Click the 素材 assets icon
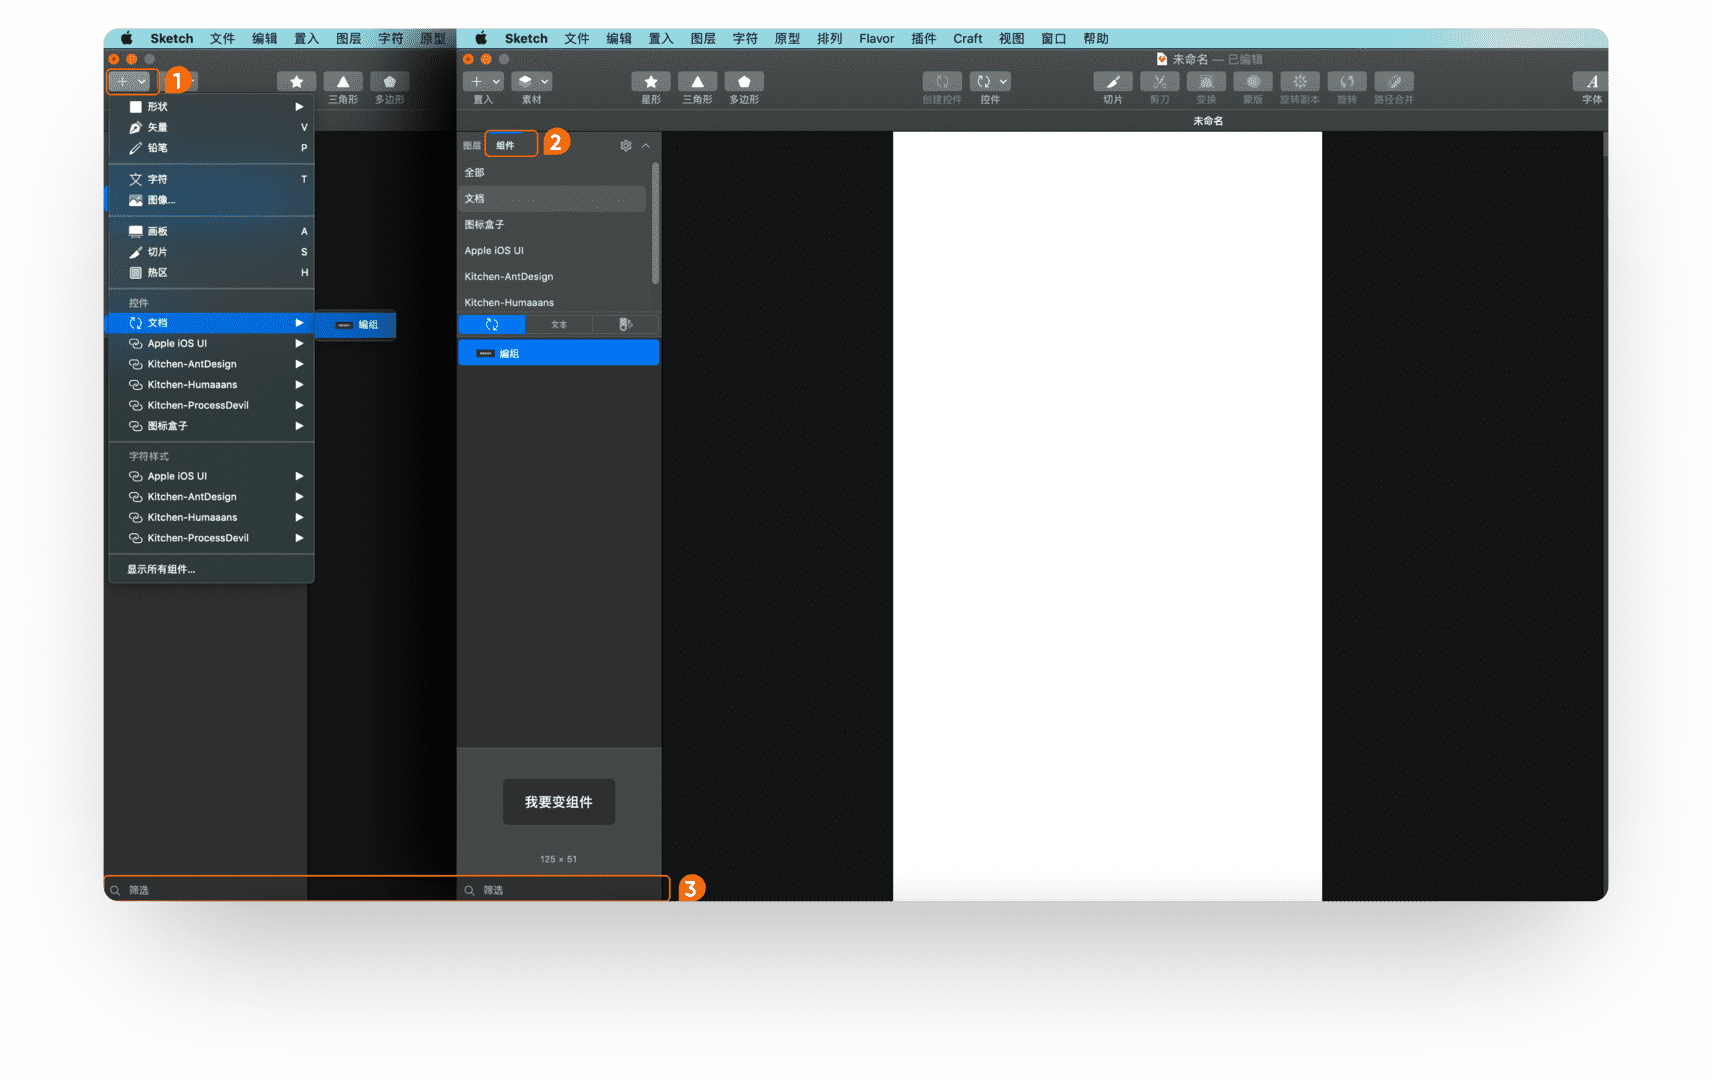 [524, 82]
